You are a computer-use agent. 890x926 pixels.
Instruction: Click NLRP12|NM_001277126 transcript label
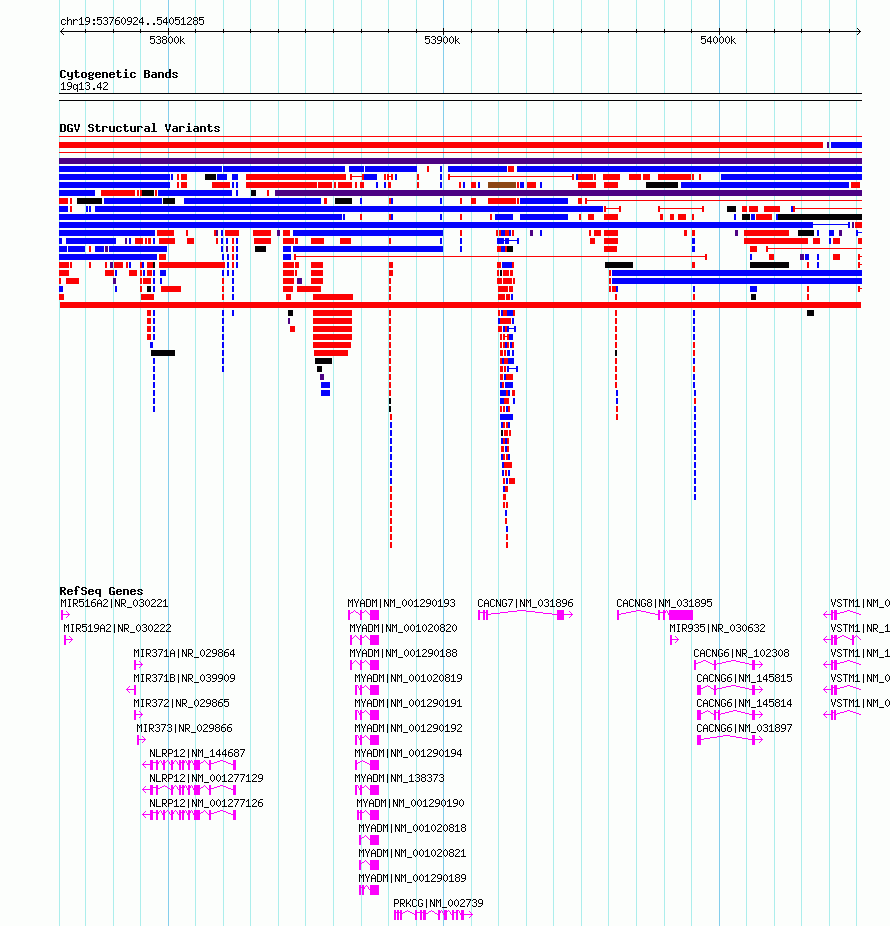[x=206, y=803]
